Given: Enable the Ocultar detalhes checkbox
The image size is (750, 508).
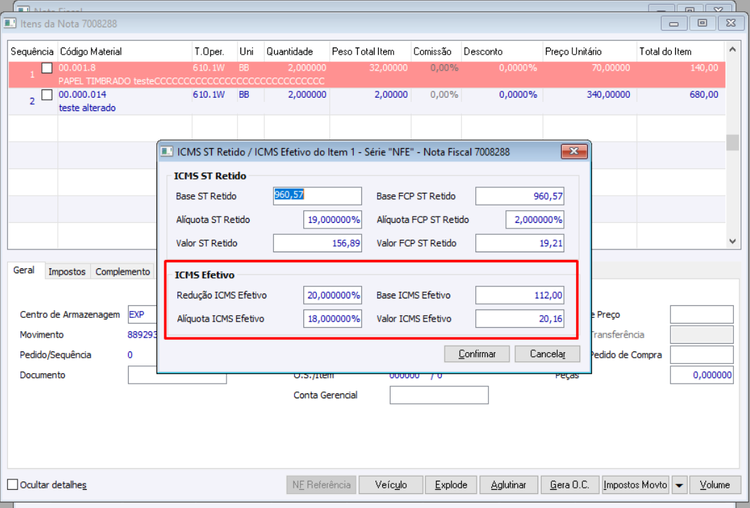Looking at the screenshot, I should [x=12, y=484].
